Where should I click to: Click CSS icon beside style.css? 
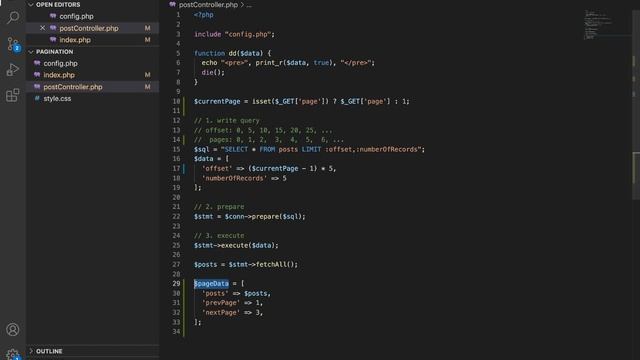click(x=37, y=99)
